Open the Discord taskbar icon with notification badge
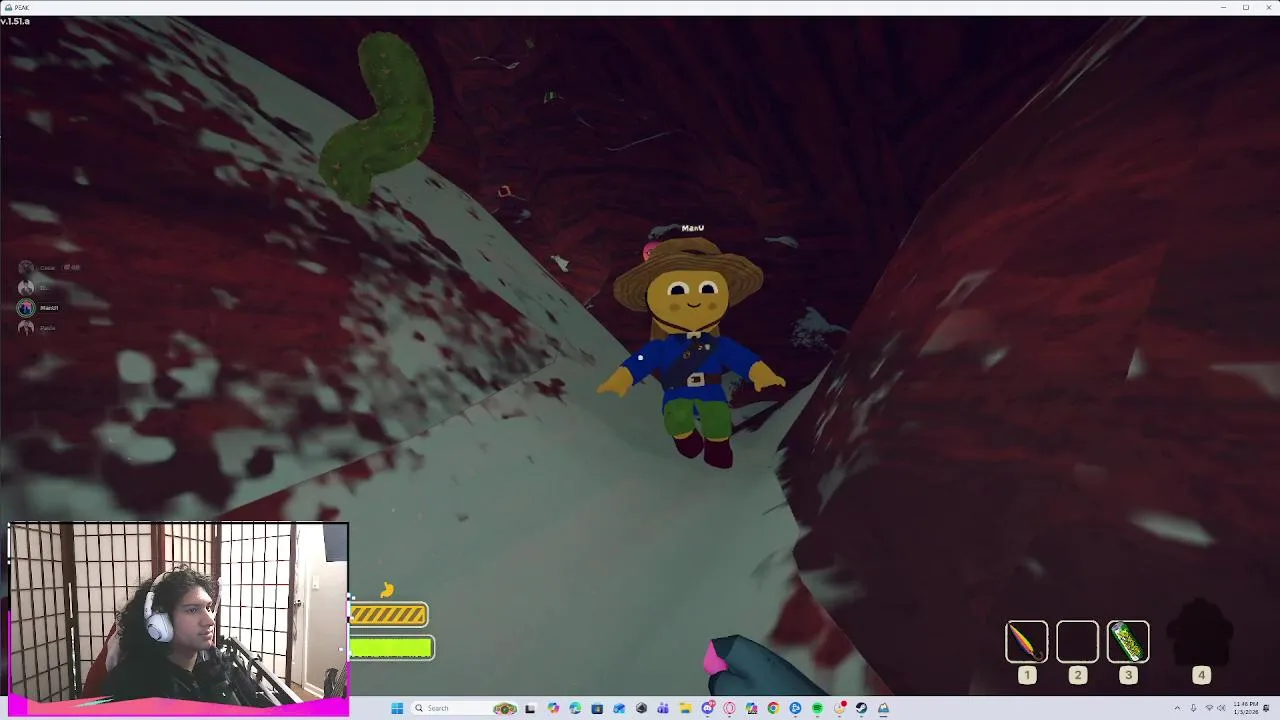The image size is (1280, 720). 708,708
